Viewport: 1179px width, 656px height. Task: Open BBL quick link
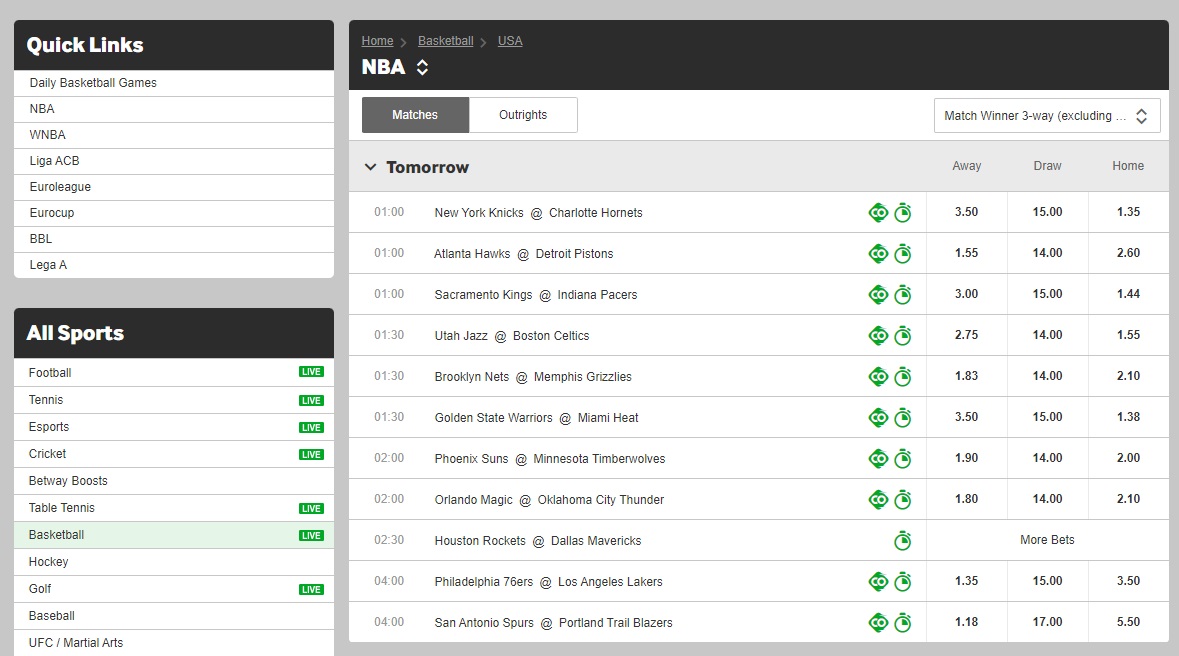click(174, 238)
